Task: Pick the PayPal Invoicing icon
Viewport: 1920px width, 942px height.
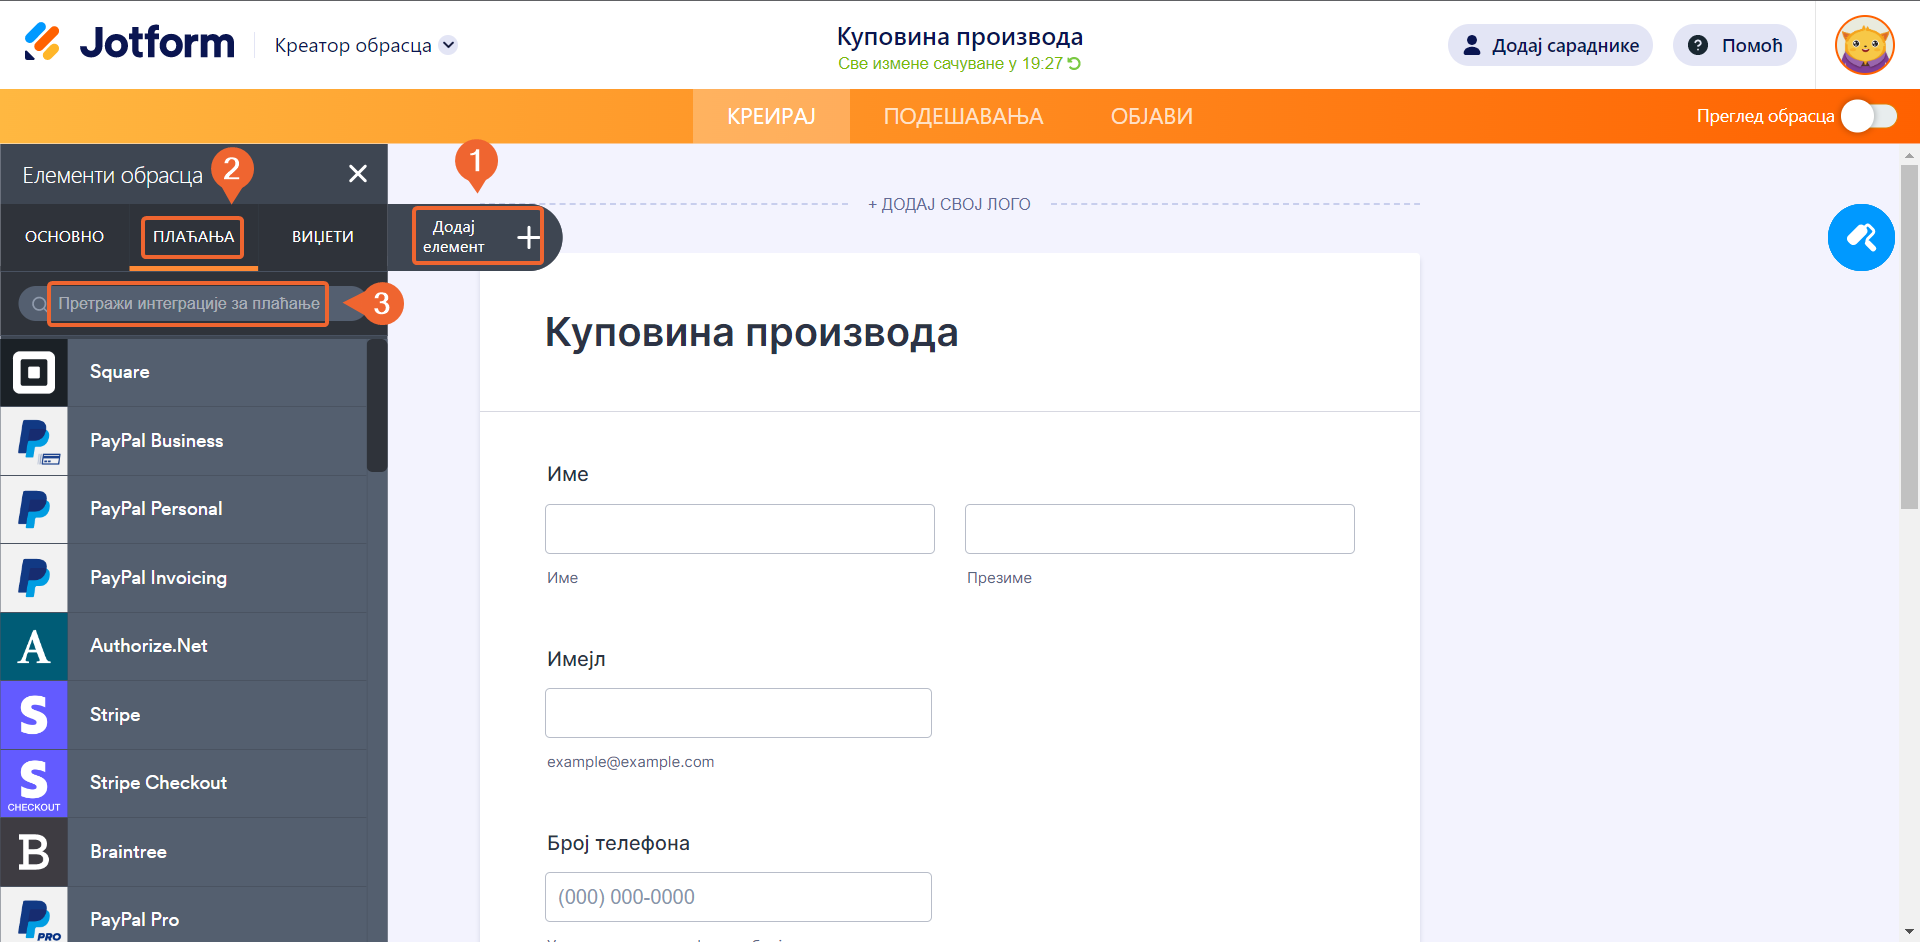Action: coord(34,578)
